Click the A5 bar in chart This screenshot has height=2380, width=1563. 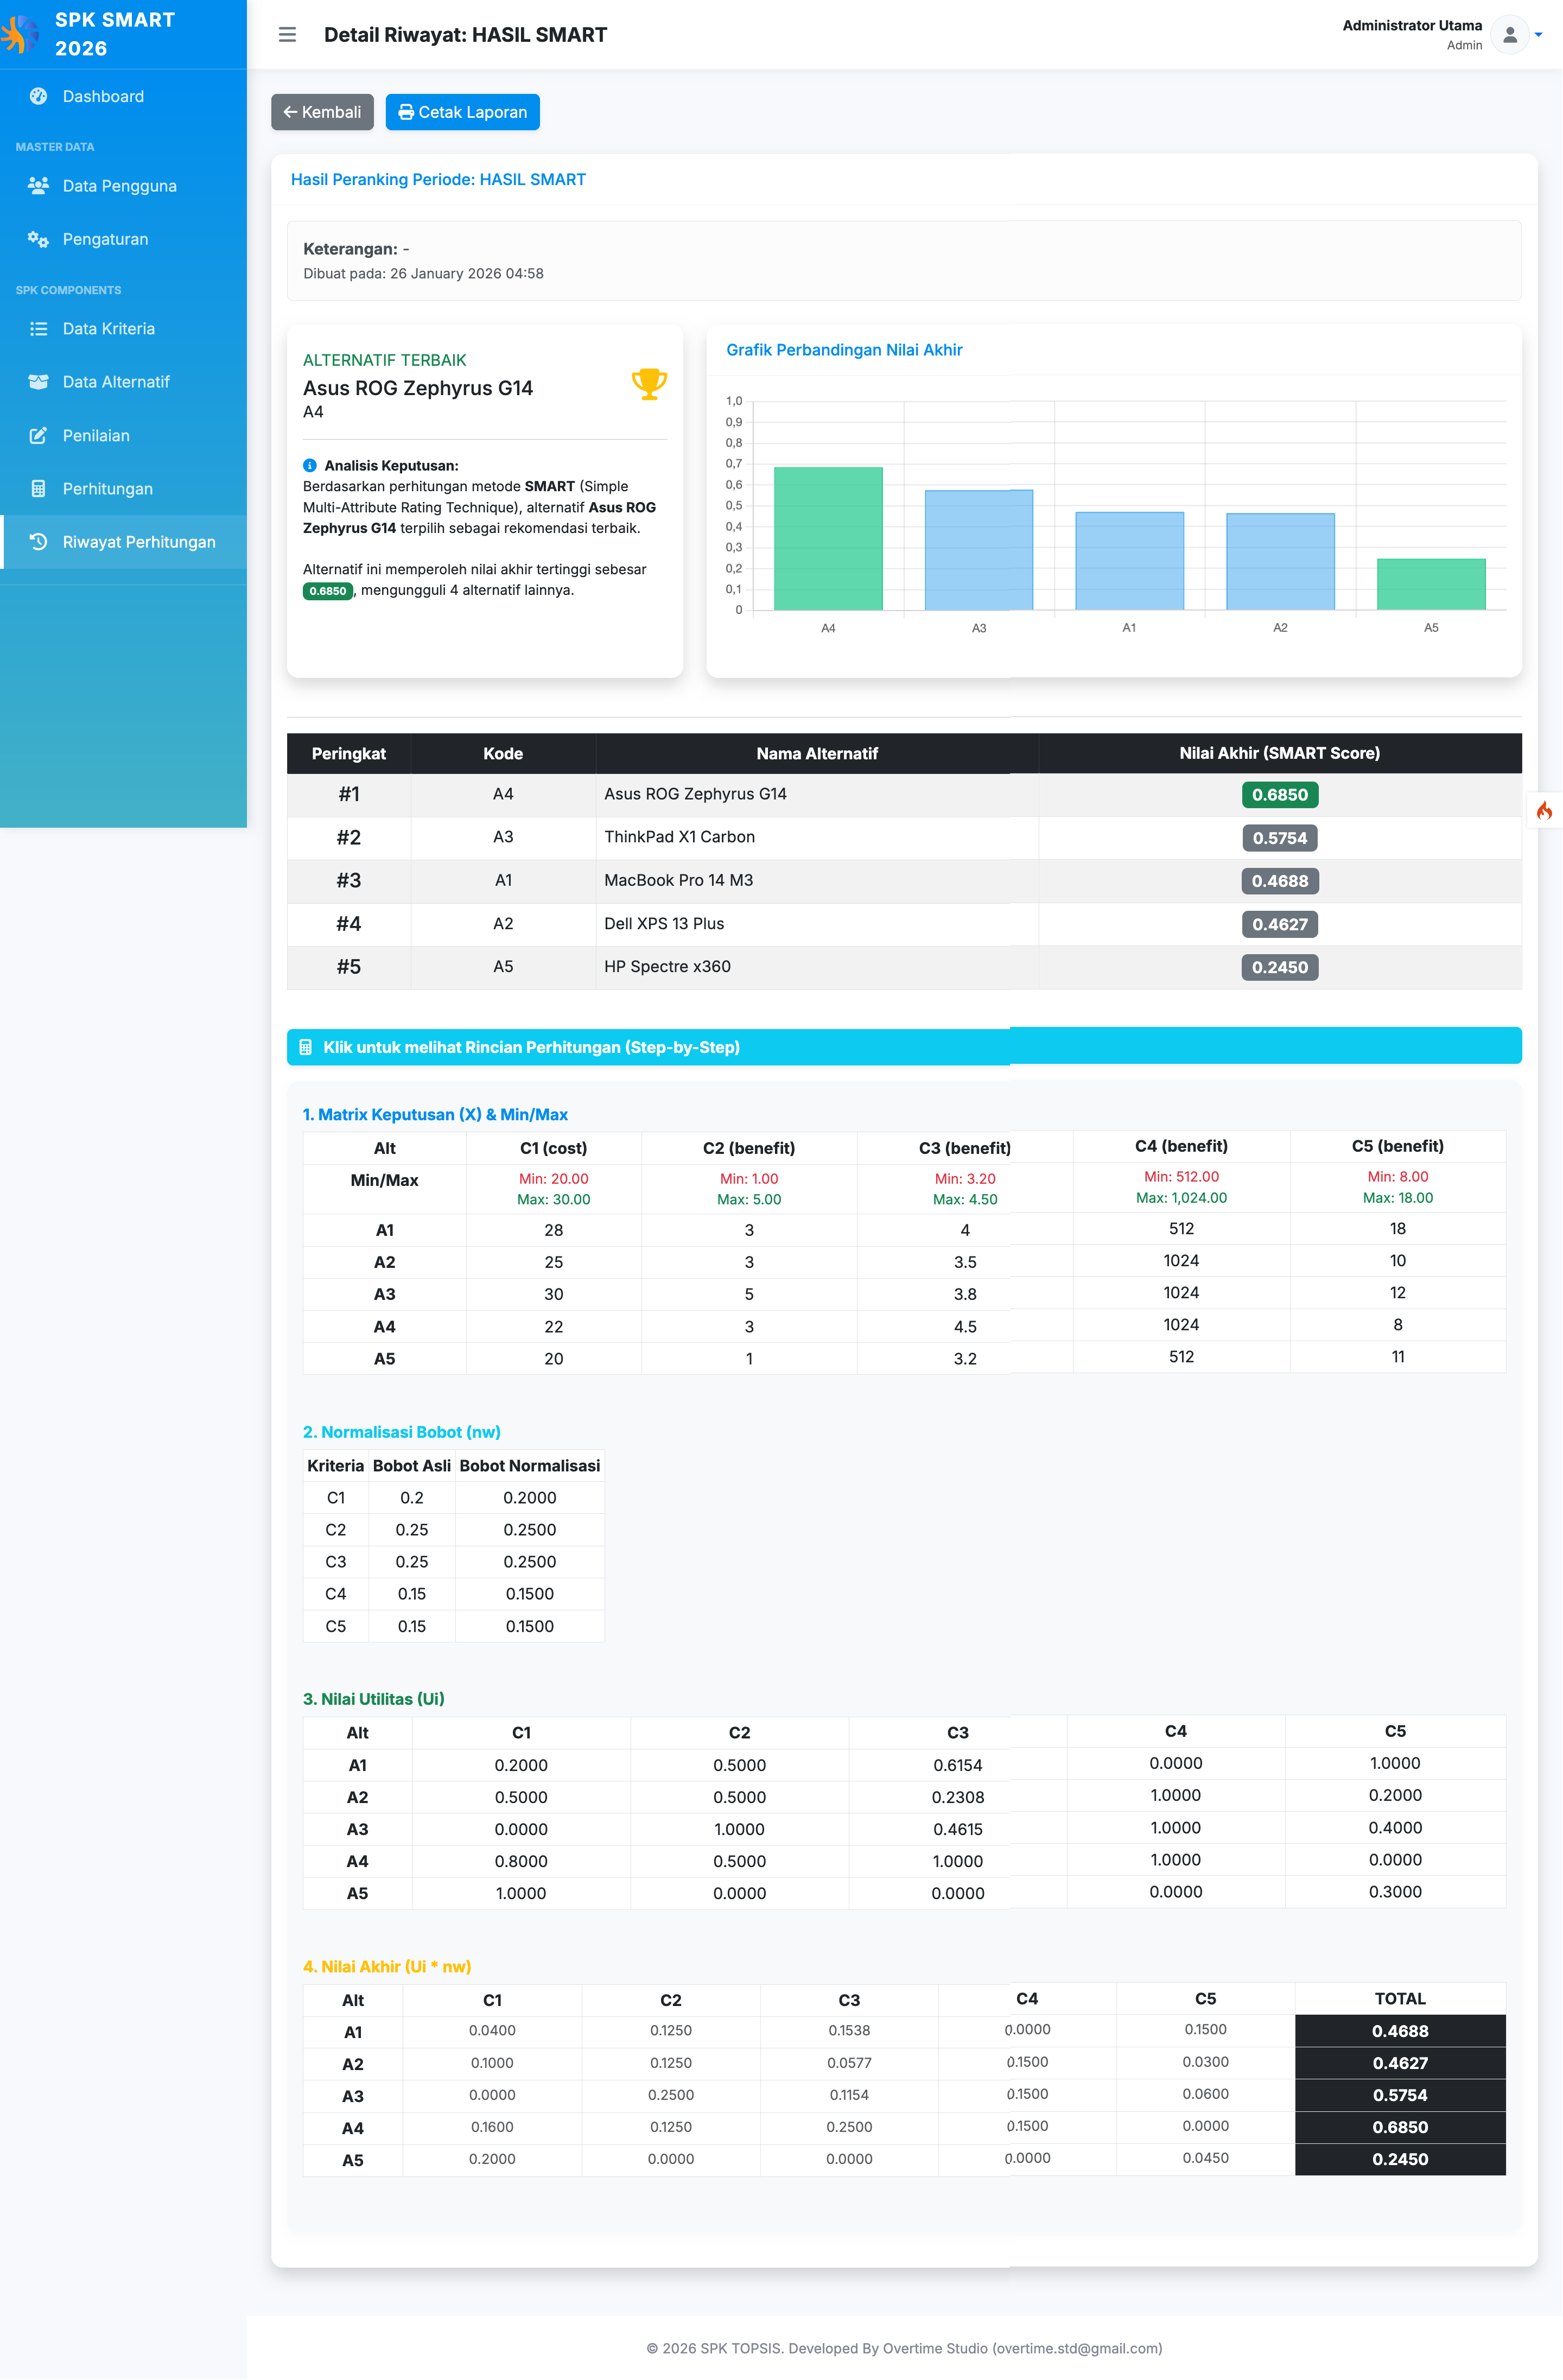(1431, 584)
